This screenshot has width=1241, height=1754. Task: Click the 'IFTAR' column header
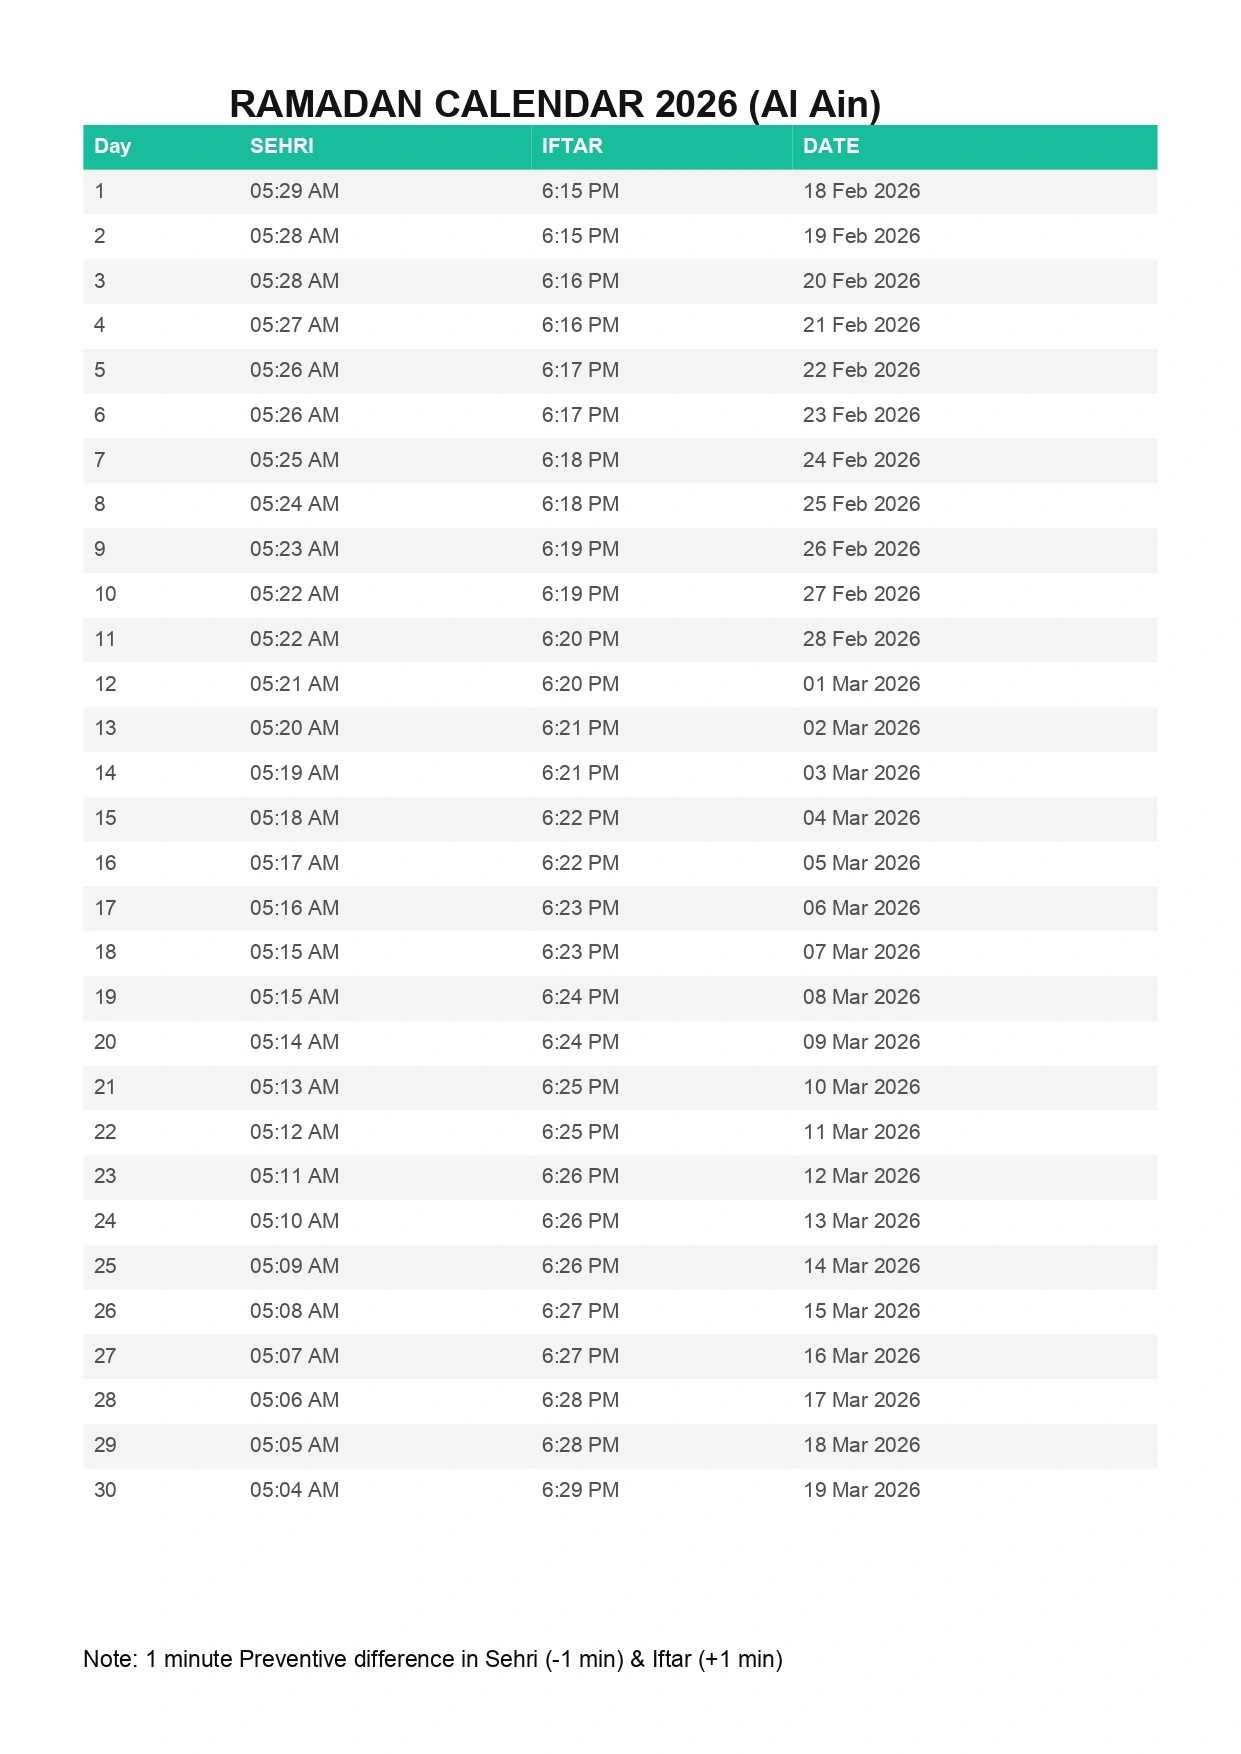pyautogui.click(x=572, y=146)
